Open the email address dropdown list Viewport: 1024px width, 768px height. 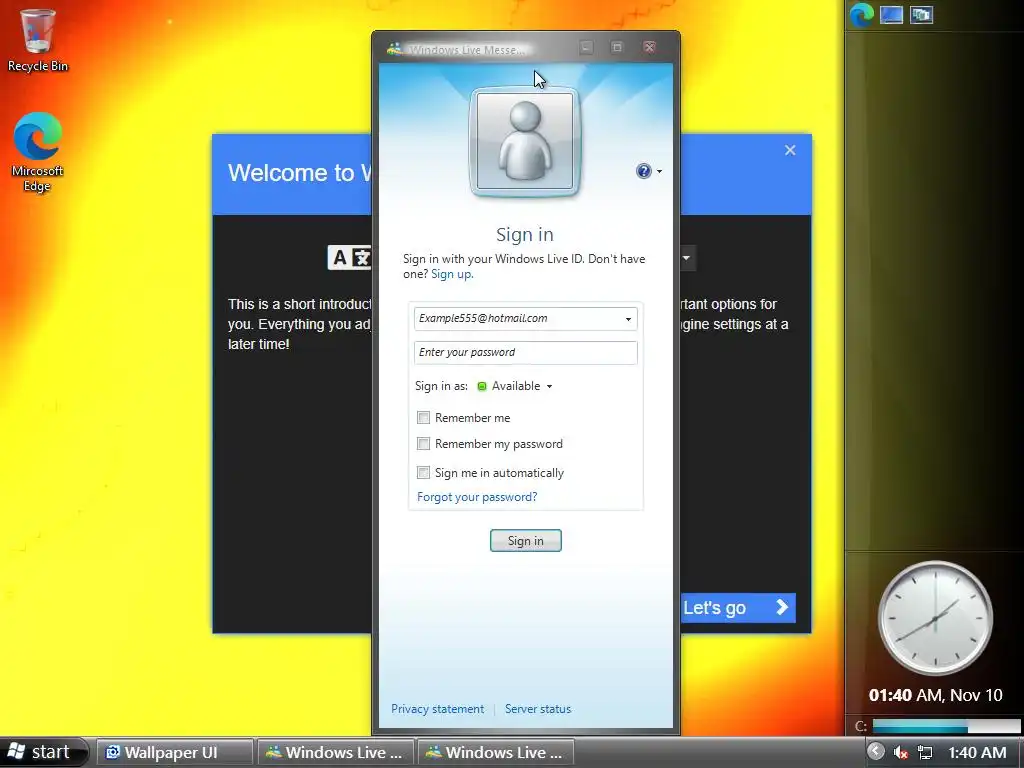pos(628,319)
